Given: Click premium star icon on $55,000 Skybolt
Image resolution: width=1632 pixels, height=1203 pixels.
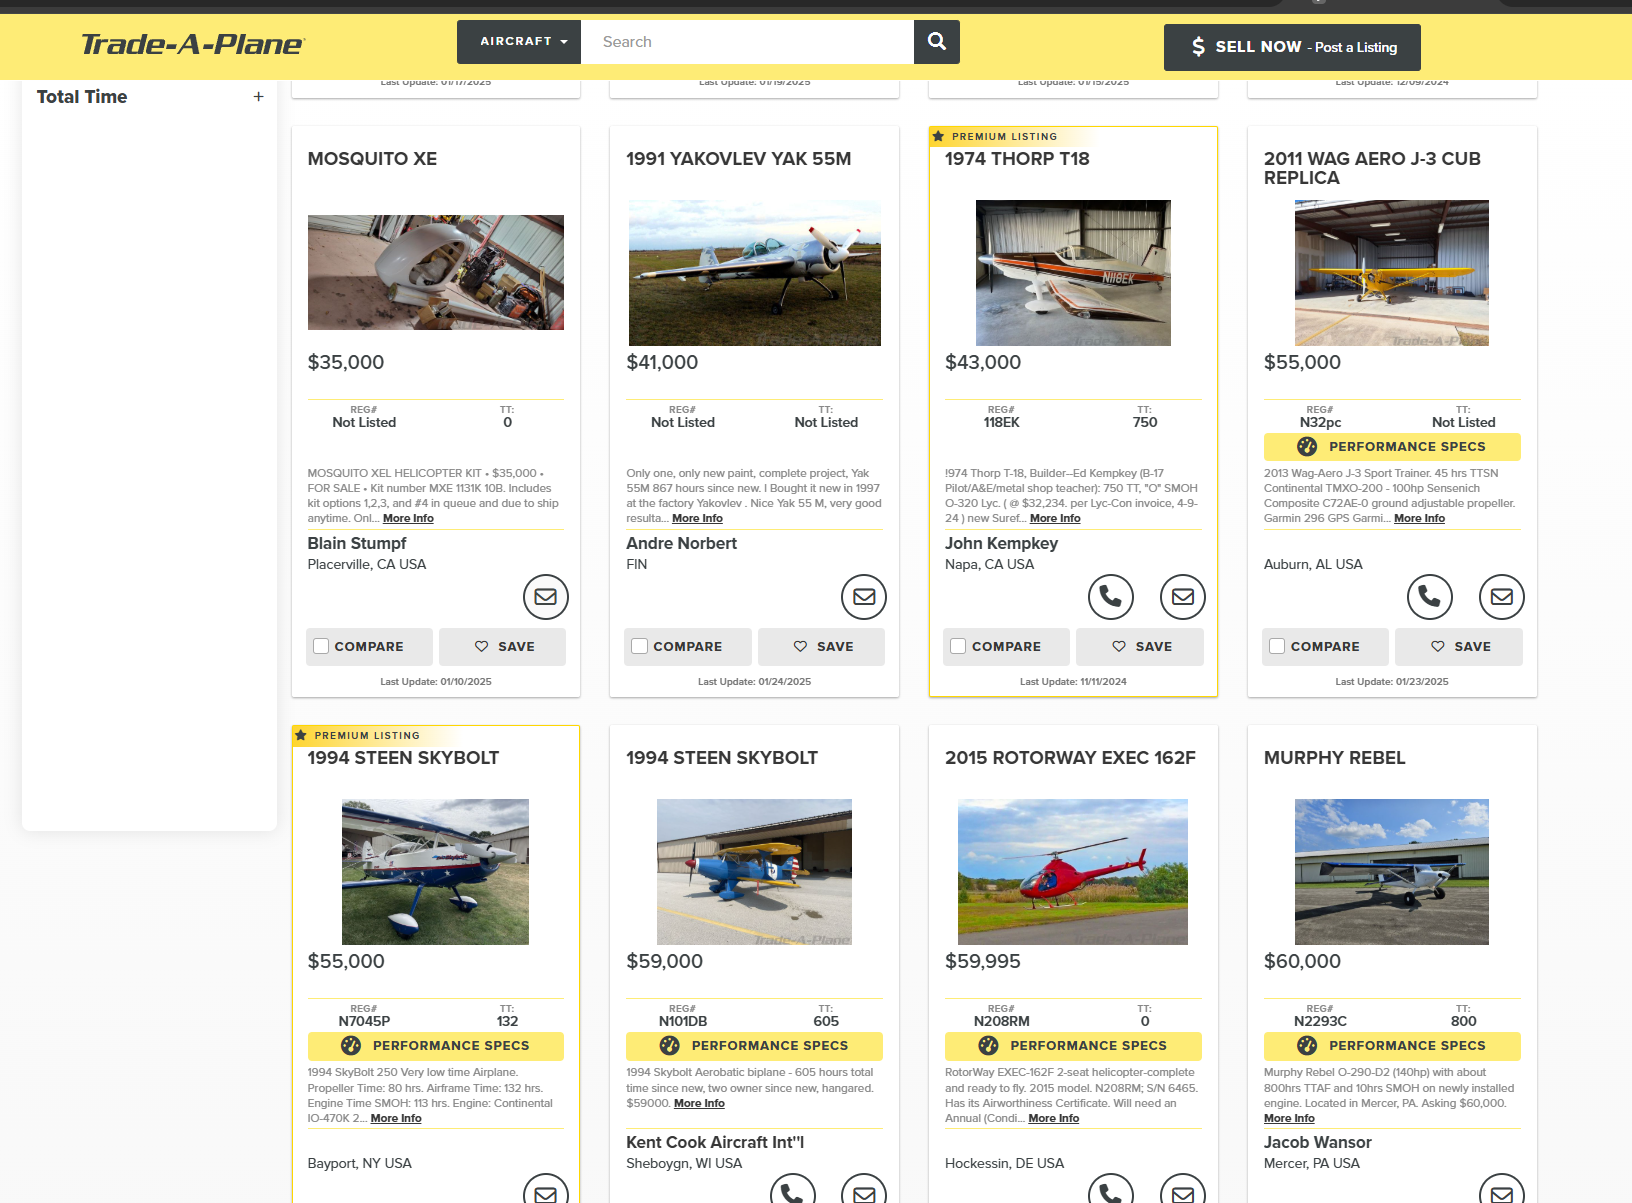Looking at the screenshot, I should click(x=301, y=735).
